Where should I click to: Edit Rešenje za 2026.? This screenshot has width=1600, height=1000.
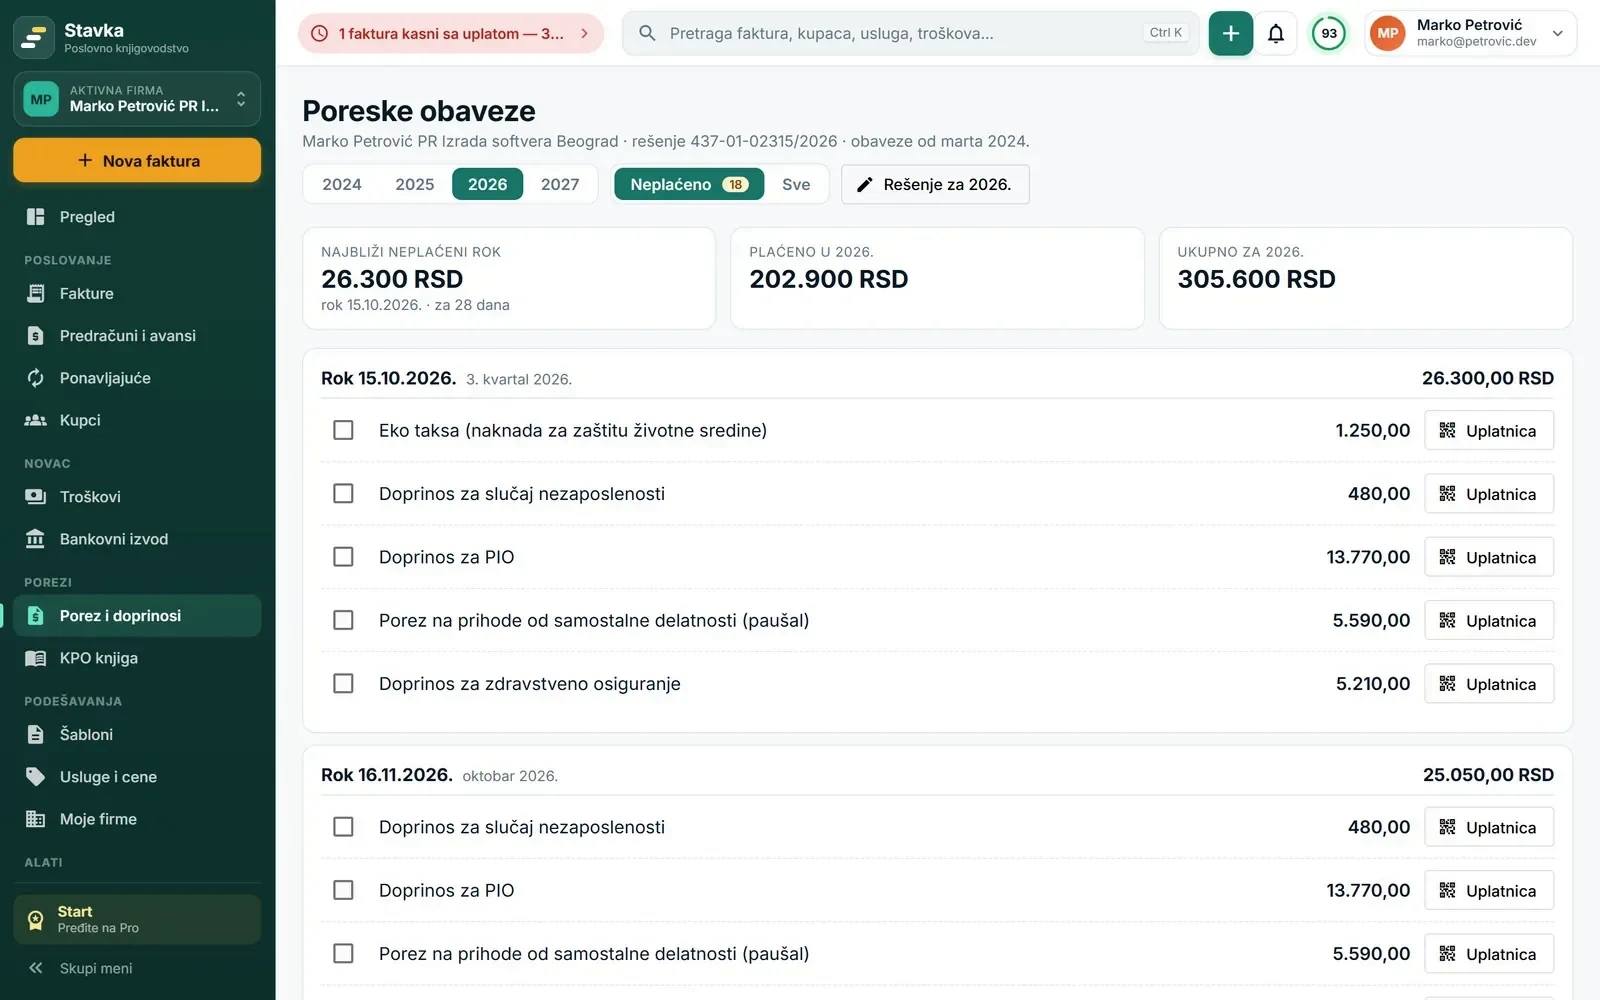935,184
